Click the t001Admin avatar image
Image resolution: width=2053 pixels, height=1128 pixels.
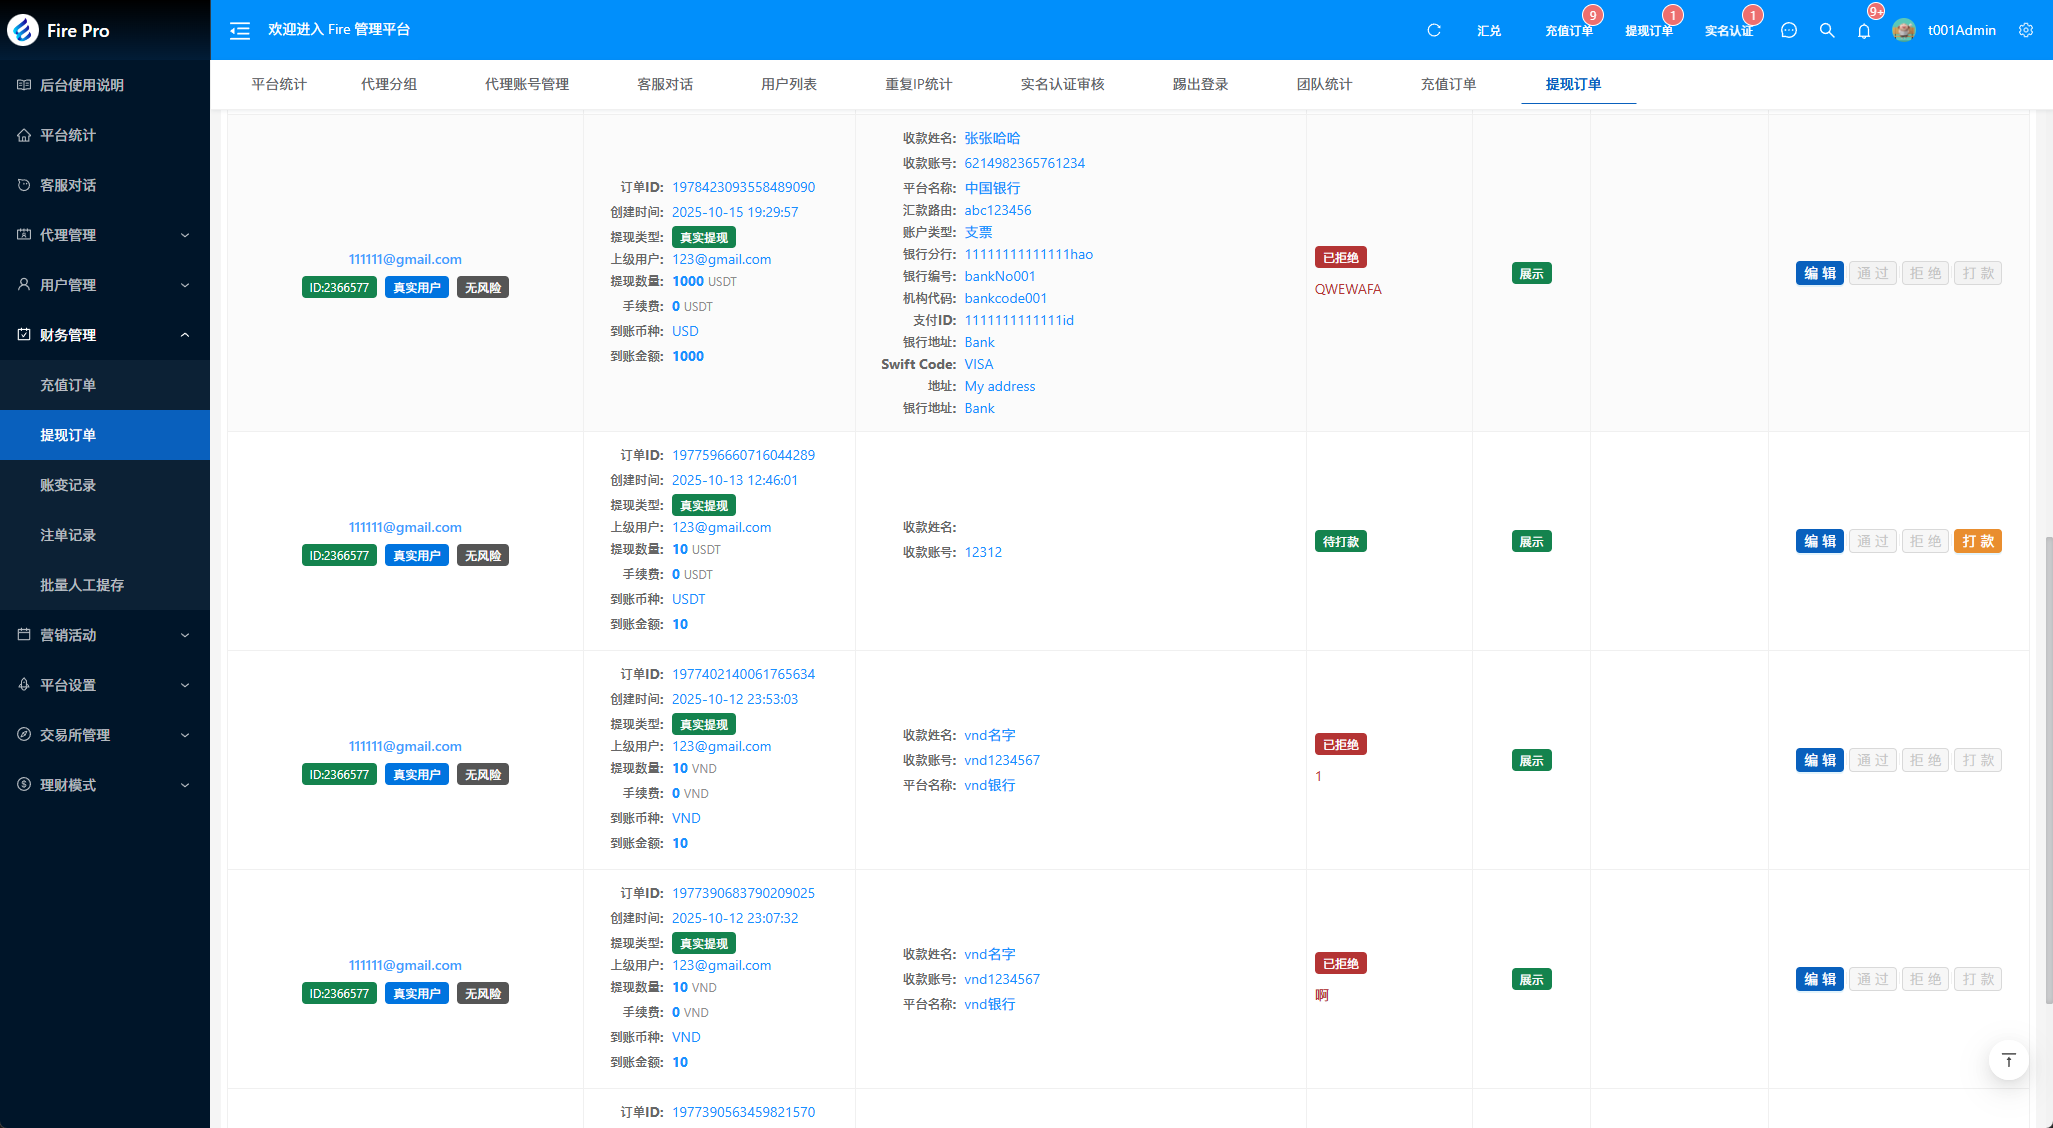pyautogui.click(x=1903, y=31)
